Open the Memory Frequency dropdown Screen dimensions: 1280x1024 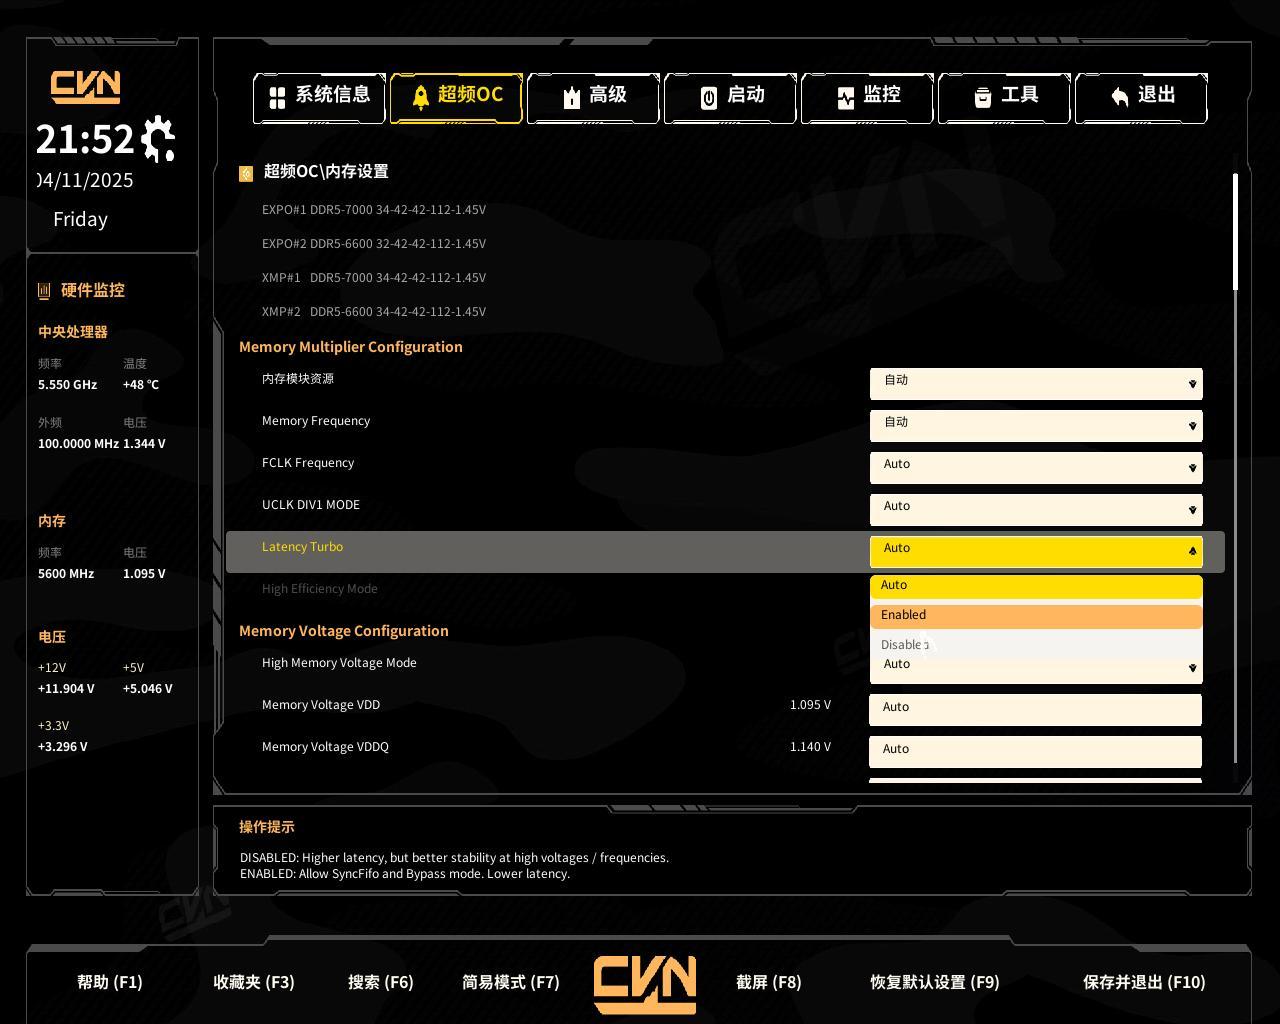pos(1036,425)
